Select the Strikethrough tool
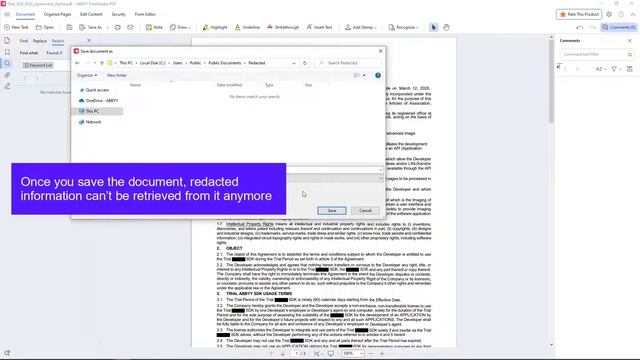The height and width of the screenshot is (360, 640). click(x=283, y=27)
